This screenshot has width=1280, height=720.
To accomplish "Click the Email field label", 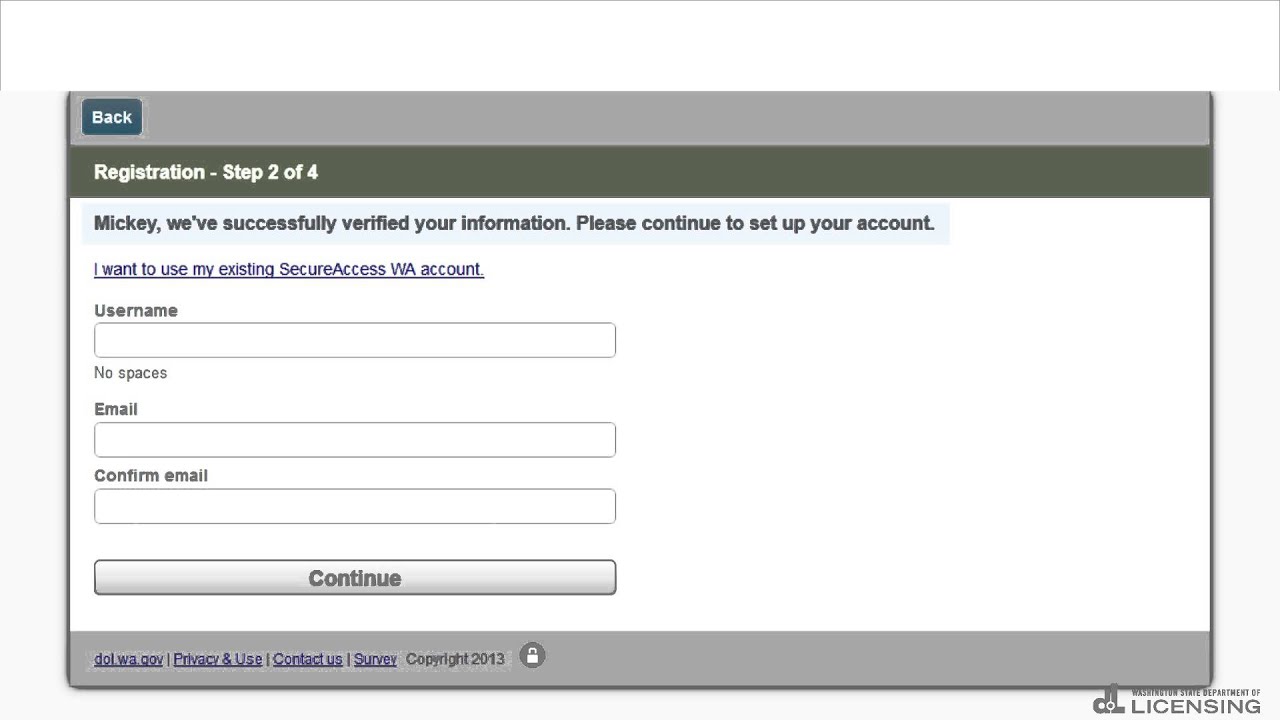I will tap(116, 409).
